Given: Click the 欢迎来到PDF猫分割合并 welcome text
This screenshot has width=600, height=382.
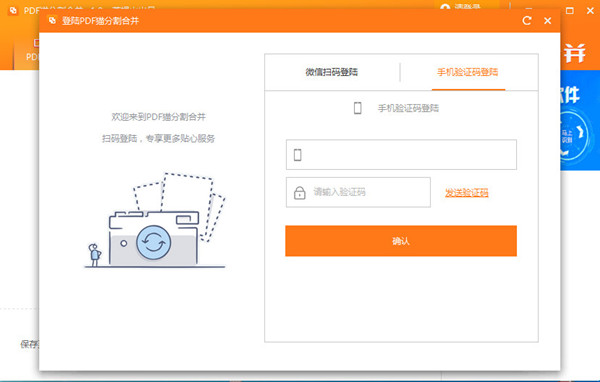Looking at the screenshot, I should [158, 117].
